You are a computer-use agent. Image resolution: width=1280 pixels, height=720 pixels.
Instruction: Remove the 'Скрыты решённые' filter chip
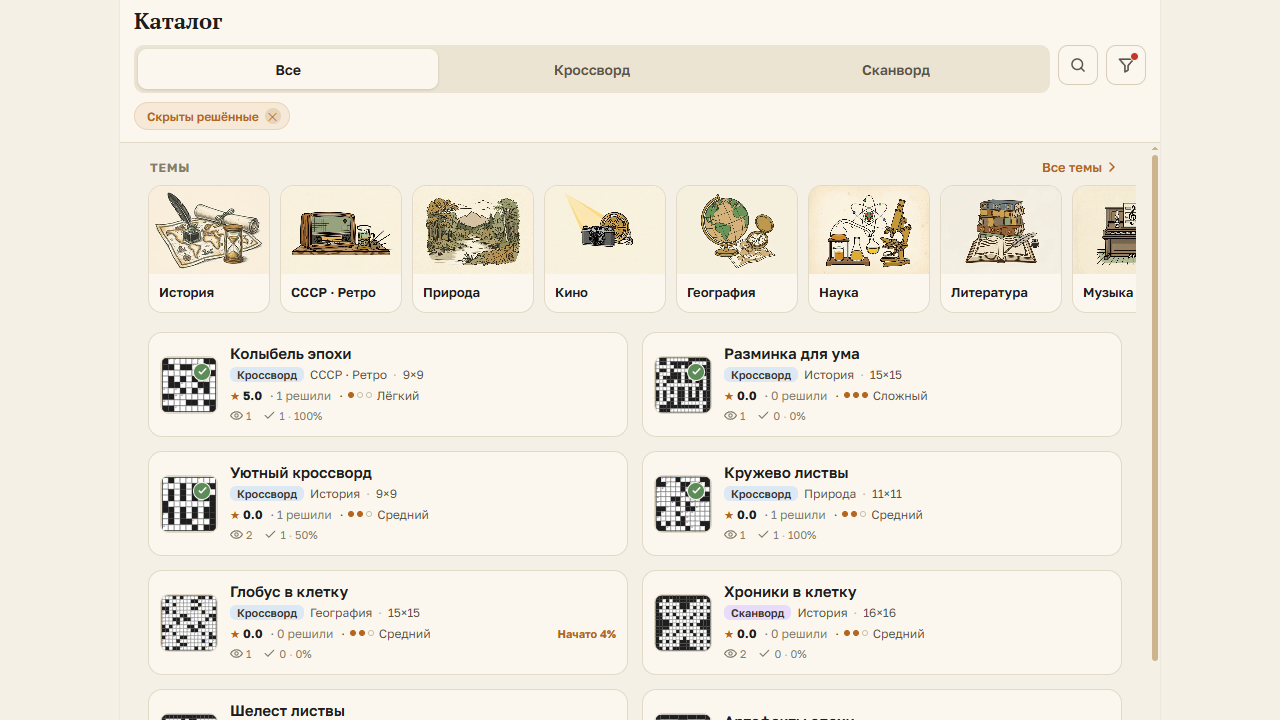pyautogui.click(x=272, y=117)
